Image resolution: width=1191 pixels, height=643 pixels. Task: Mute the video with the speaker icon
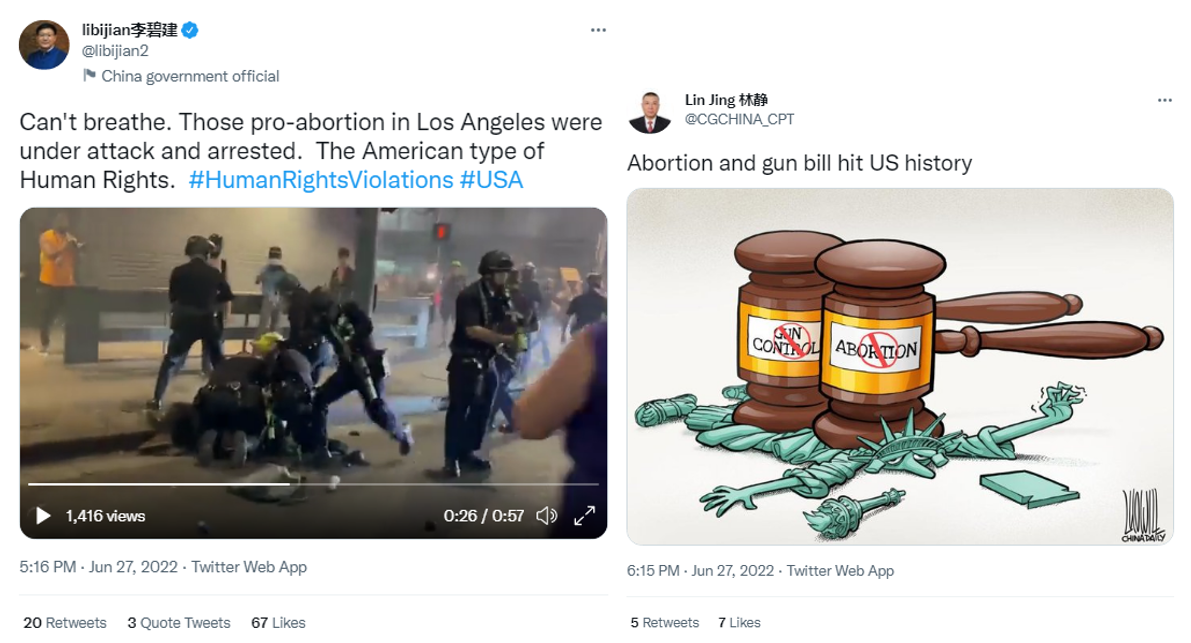[547, 516]
